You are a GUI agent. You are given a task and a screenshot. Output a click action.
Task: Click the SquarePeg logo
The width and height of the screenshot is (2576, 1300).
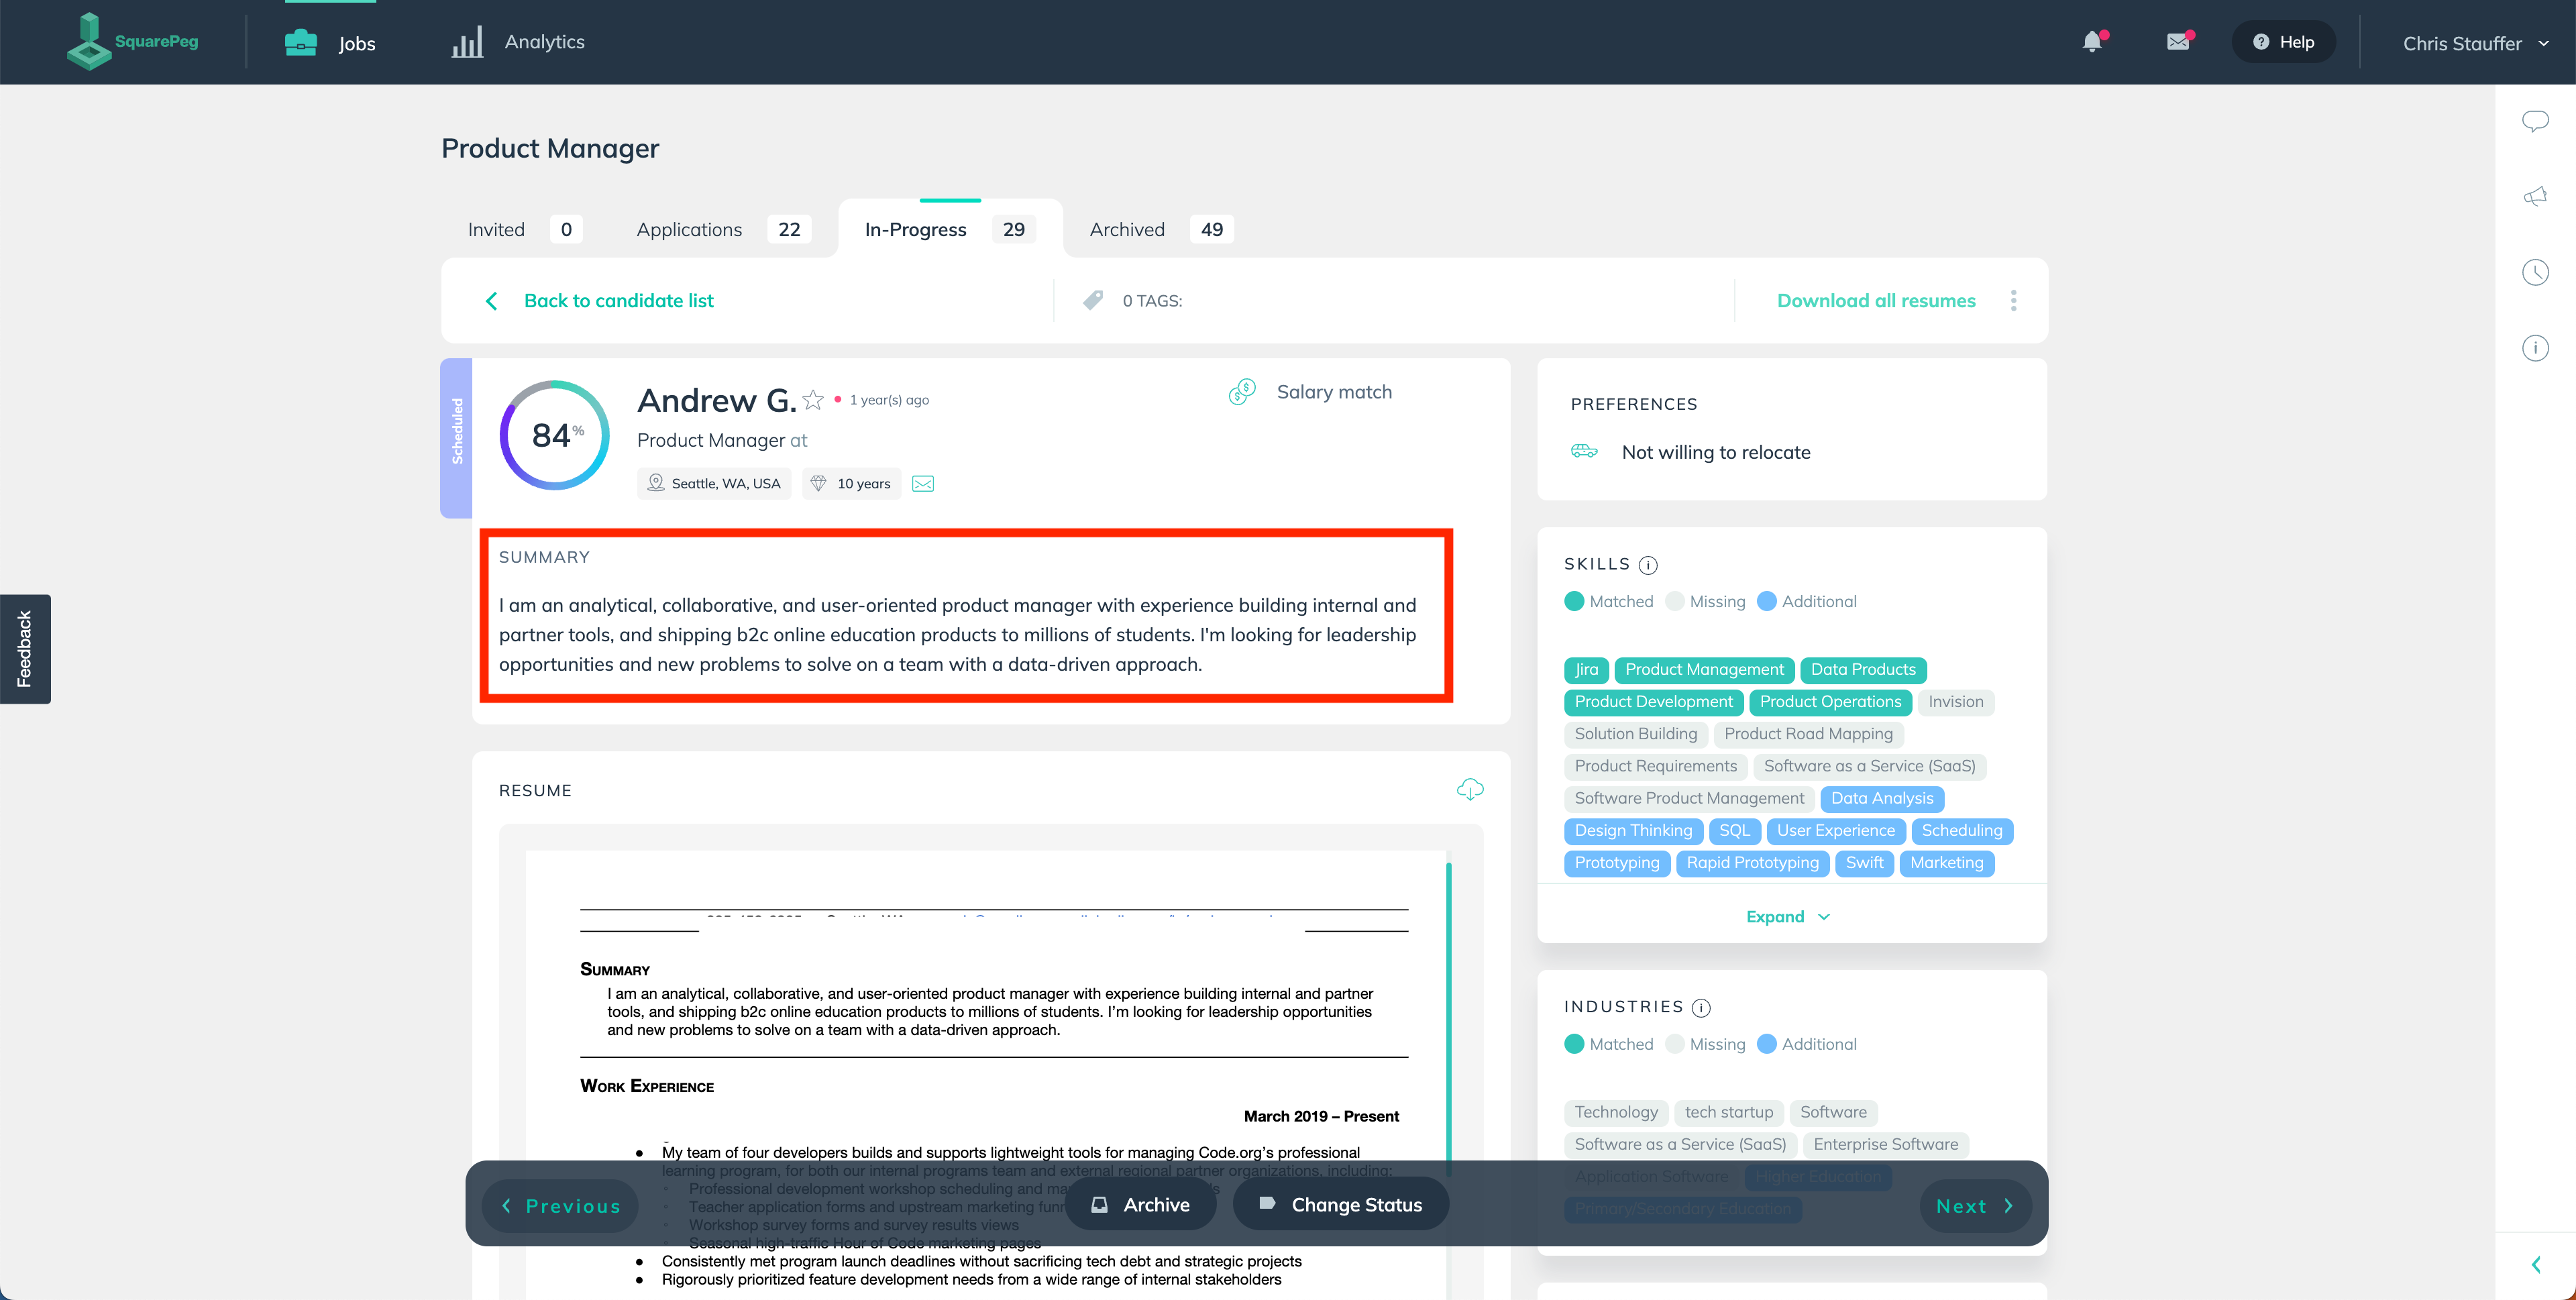pos(132,41)
